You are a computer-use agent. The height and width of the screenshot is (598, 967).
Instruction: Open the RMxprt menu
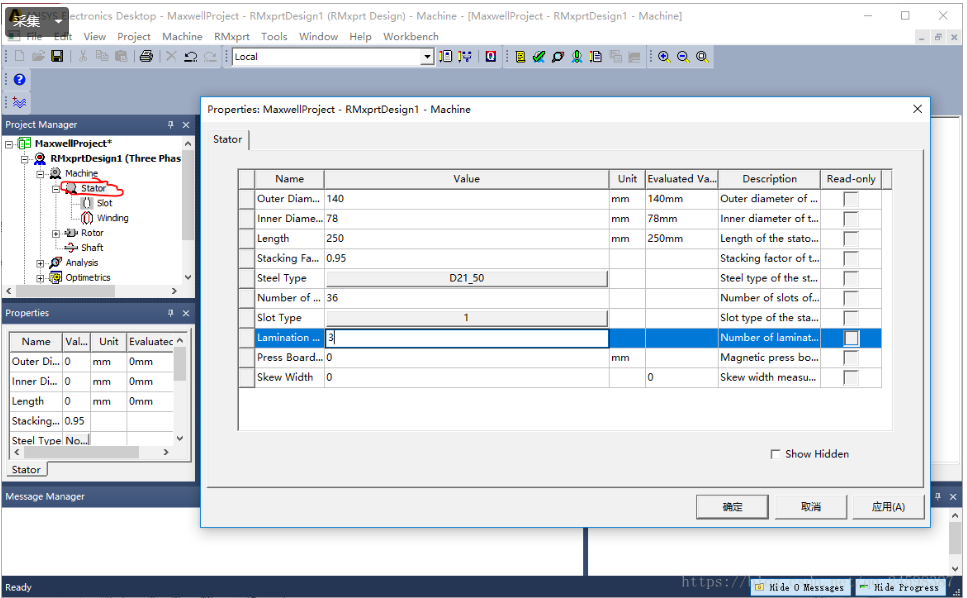coord(231,36)
